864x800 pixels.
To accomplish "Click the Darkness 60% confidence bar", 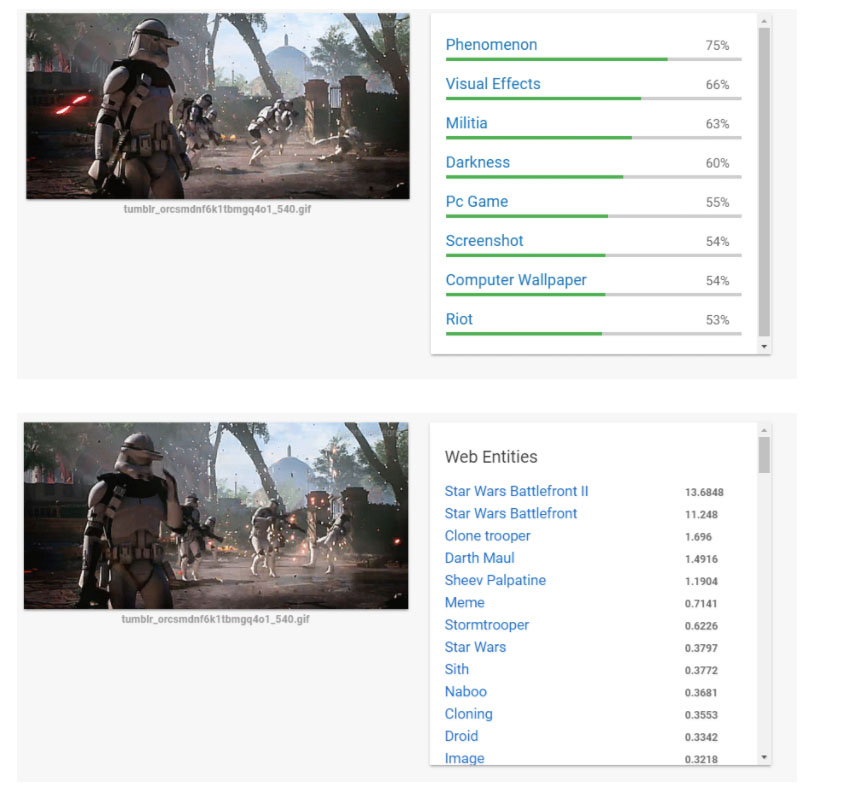I will tap(593, 177).
